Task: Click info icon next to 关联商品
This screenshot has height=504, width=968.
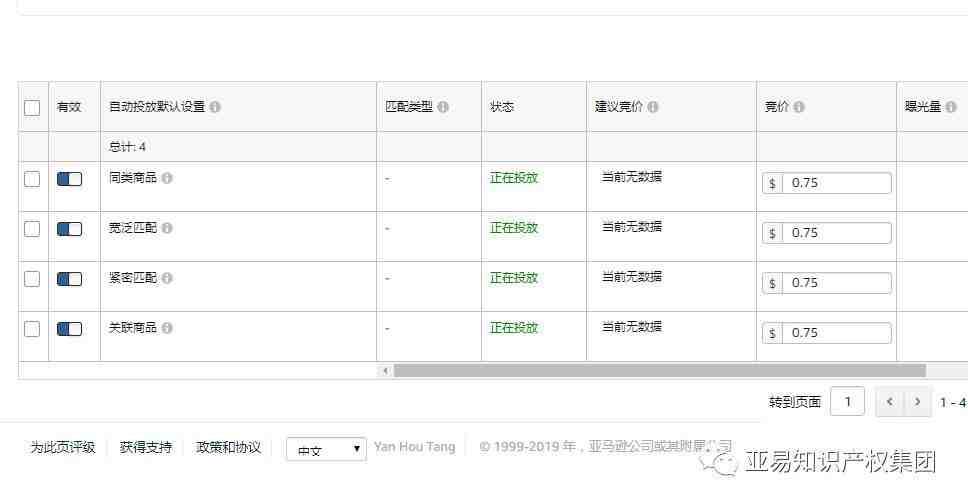Action: pyautogui.click(x=167, y=328)
